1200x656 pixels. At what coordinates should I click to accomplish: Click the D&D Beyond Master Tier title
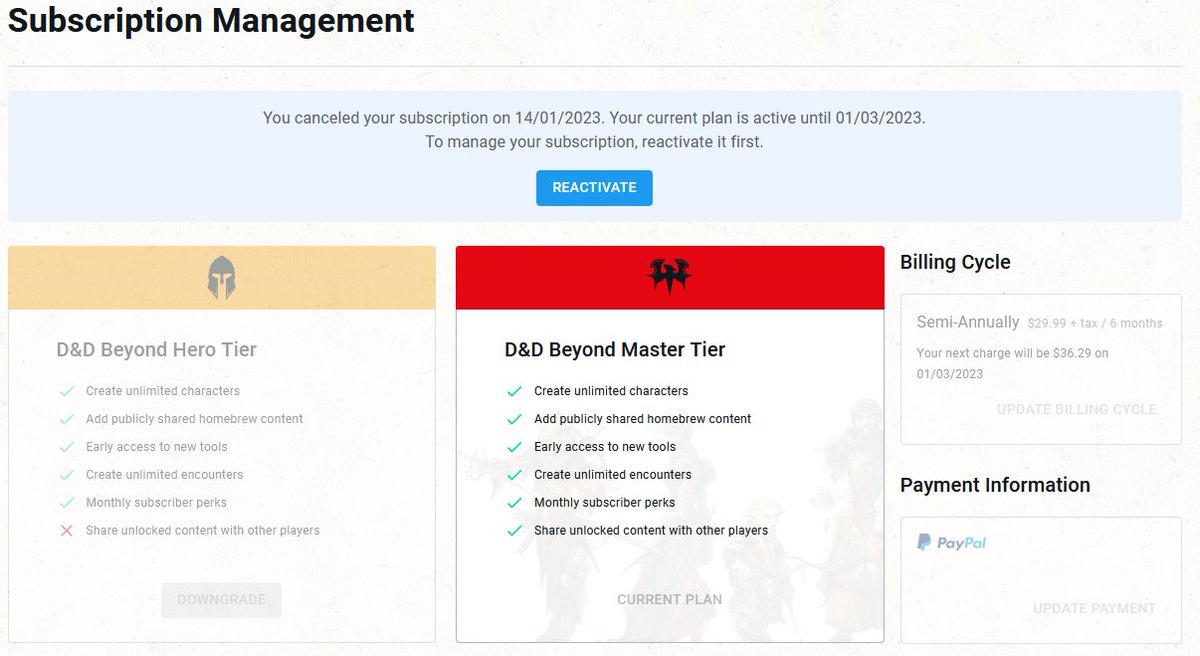coord(615,350)
